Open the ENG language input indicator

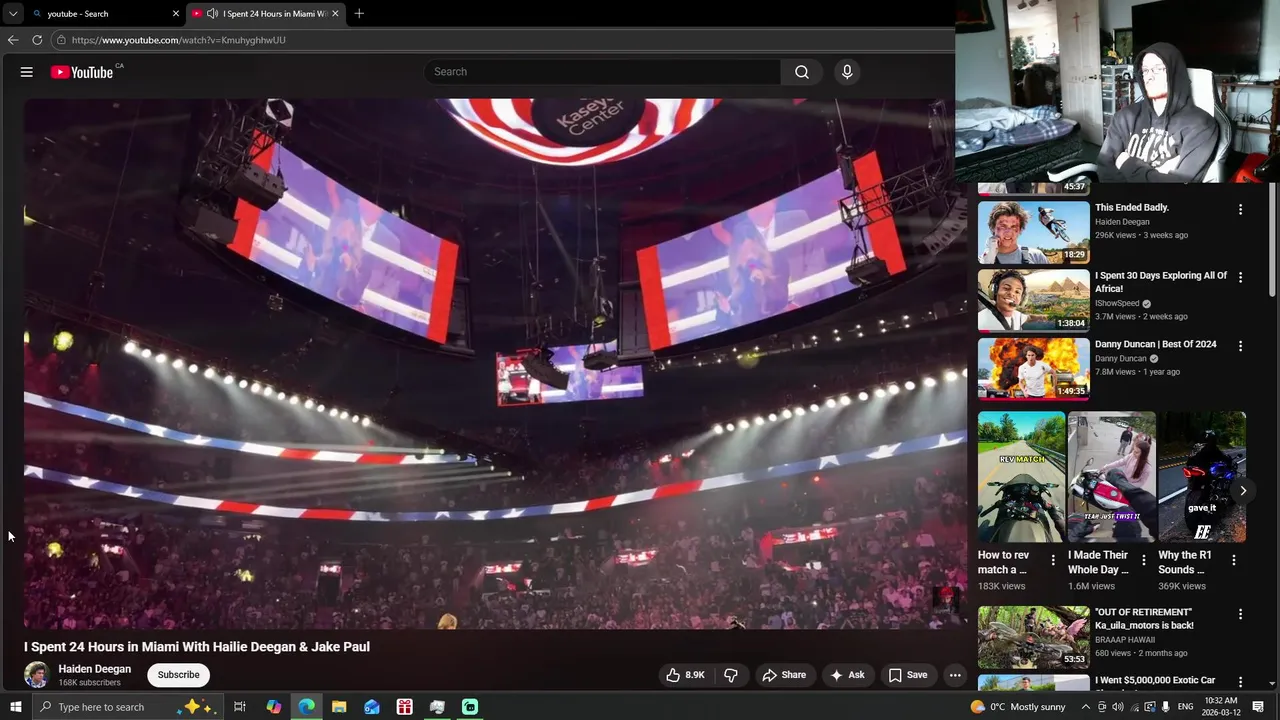[1186, 707]
